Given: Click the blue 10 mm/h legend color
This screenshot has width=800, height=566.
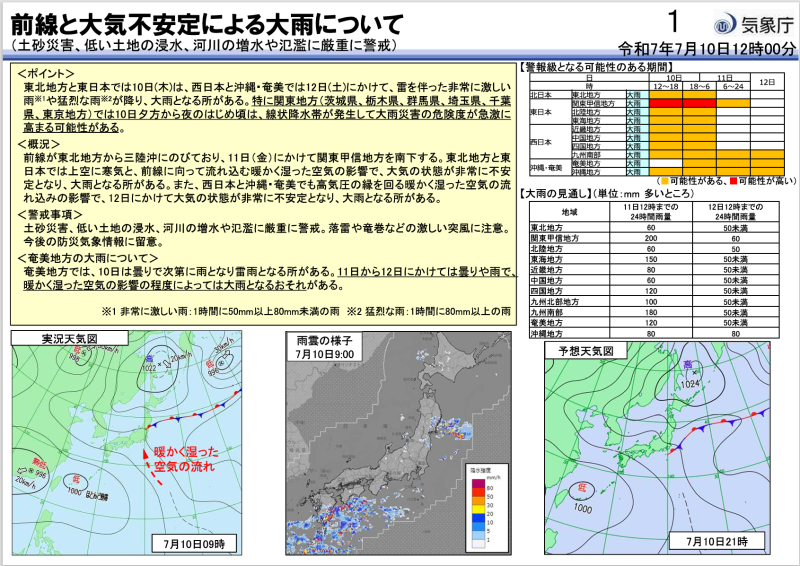Looking at the screenshot, I should (x=478, y=518).
